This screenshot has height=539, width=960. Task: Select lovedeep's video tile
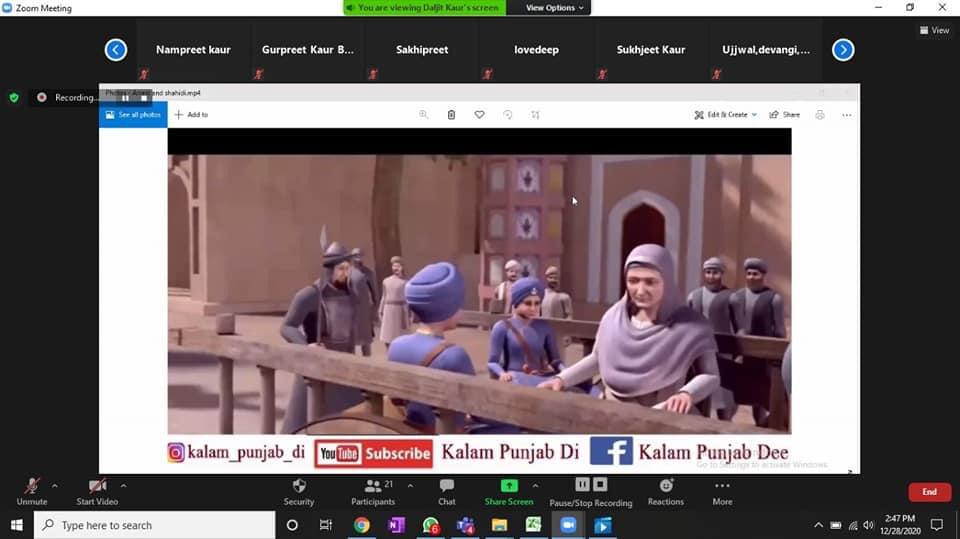click(x=536, y=50)
